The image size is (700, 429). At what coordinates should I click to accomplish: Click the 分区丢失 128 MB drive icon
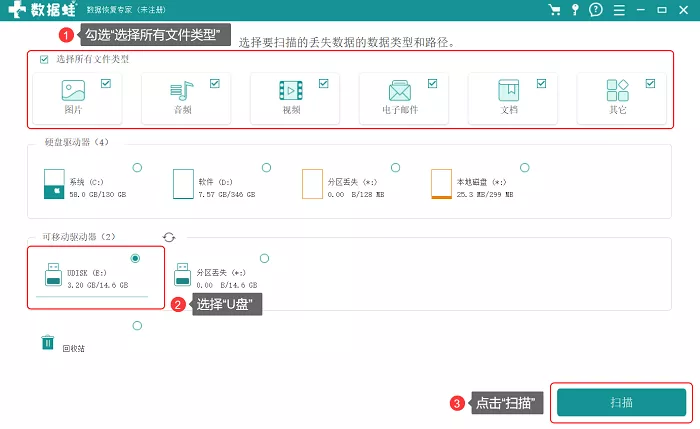click(x=312, y=184)
